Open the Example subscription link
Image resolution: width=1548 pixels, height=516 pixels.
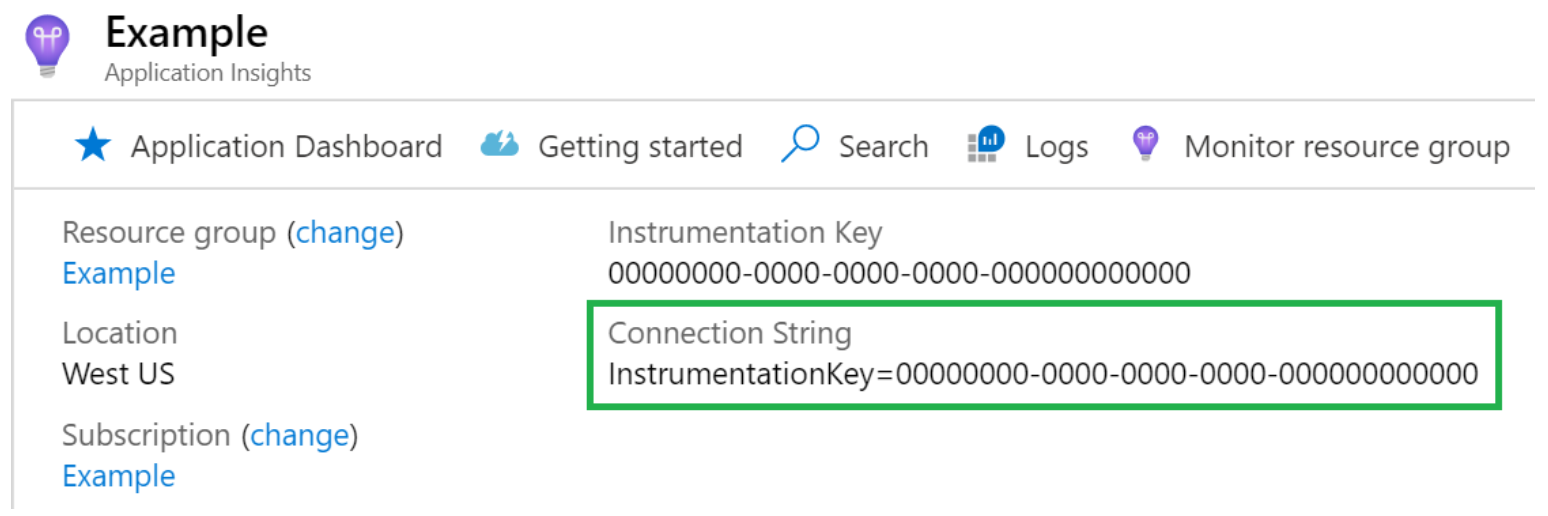(x=118, y=476)
